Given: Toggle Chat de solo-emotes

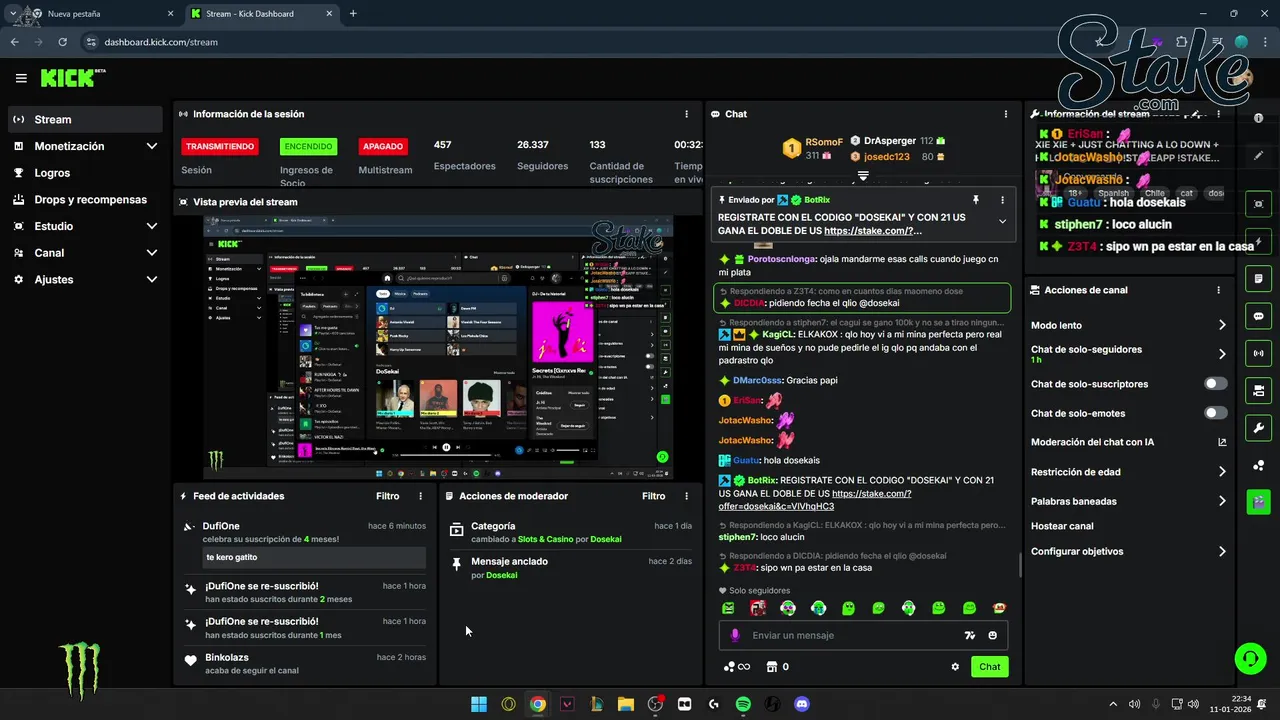Looking at the screenshot, I should coord(1216,413).
